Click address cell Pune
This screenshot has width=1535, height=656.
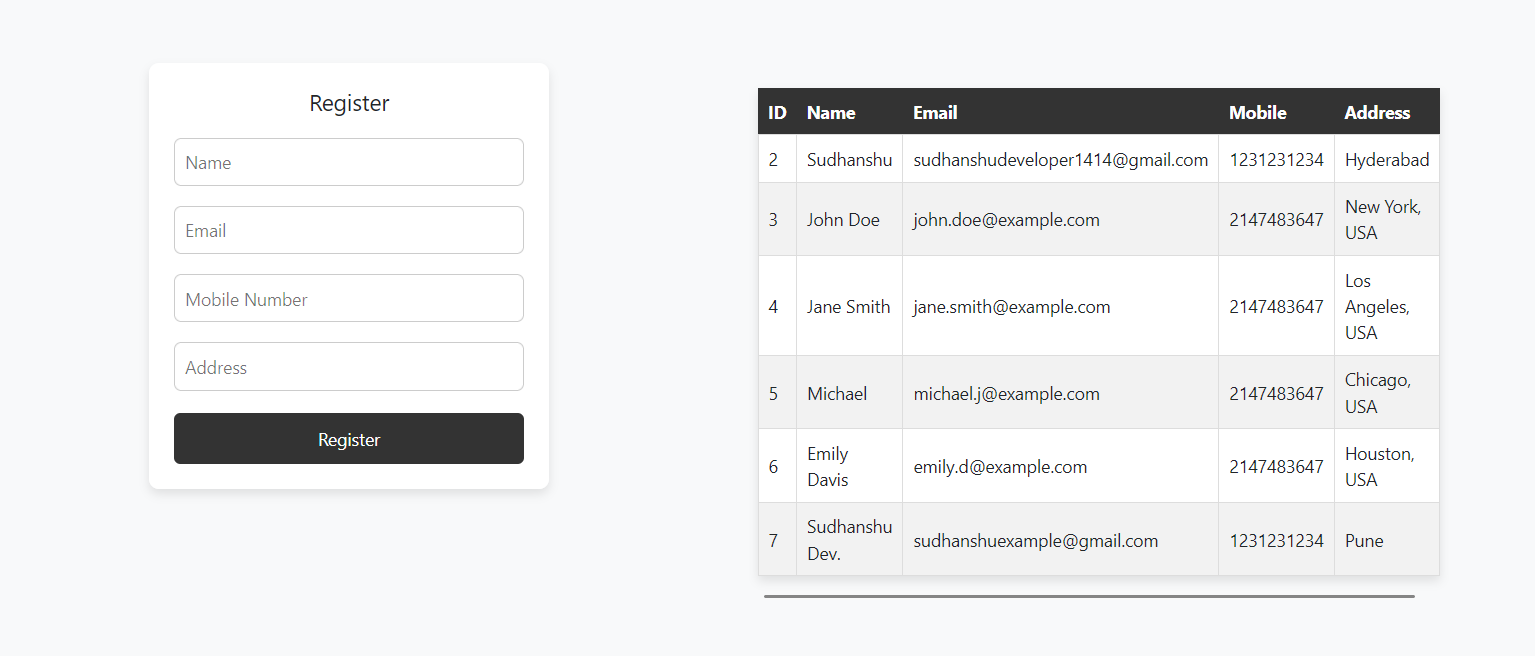point(1387,540)
